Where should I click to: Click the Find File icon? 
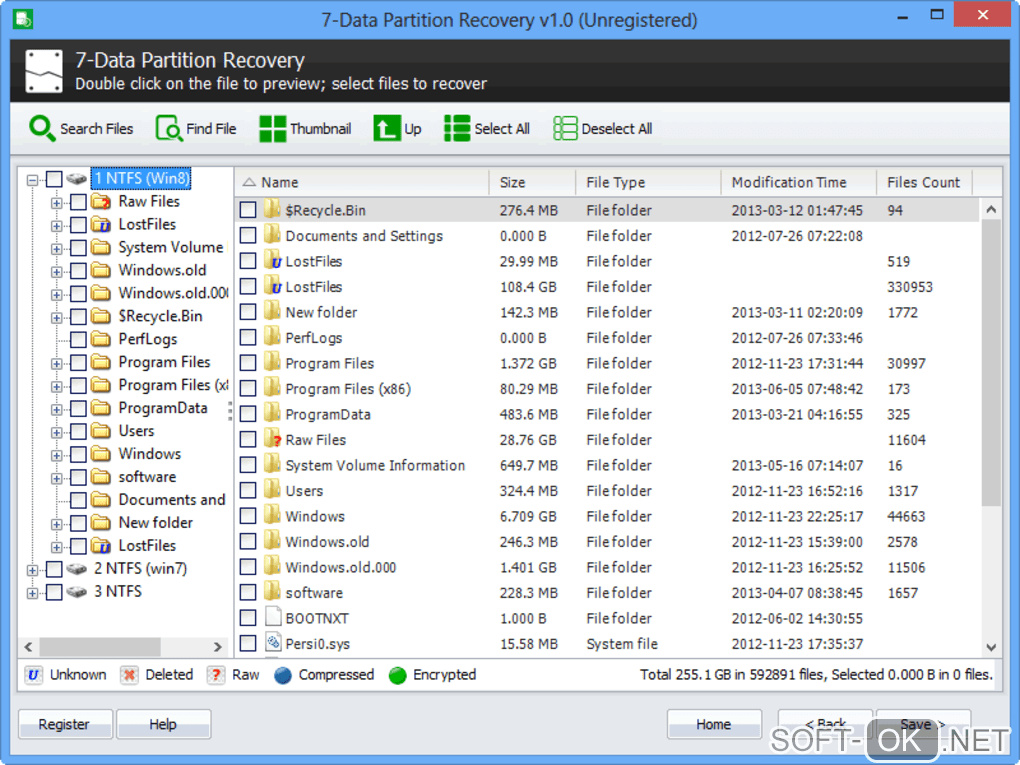click(x=168, y=128)
